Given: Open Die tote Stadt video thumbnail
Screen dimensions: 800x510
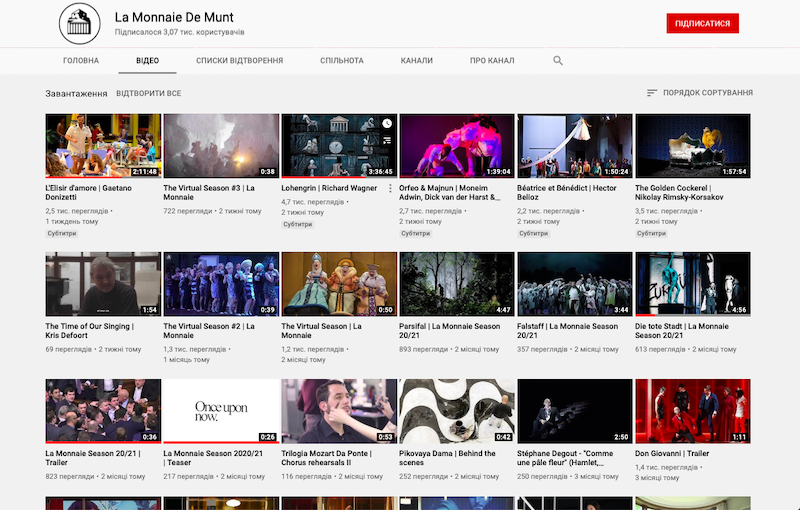Looking at the screenshot, I should point(693,284).
